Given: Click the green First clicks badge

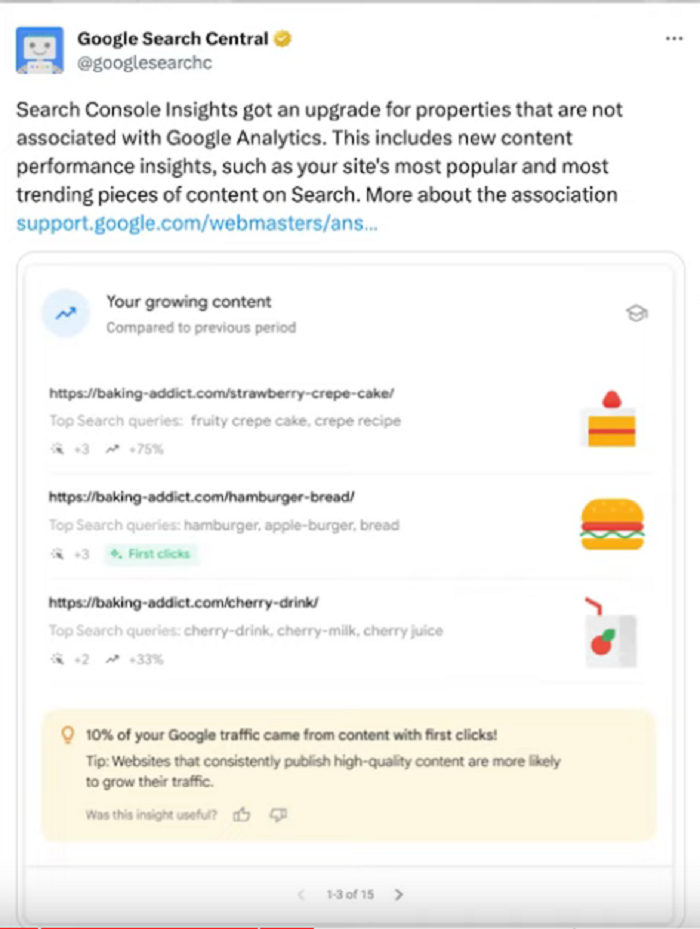Looking at the screenshot, I should 151,554.
